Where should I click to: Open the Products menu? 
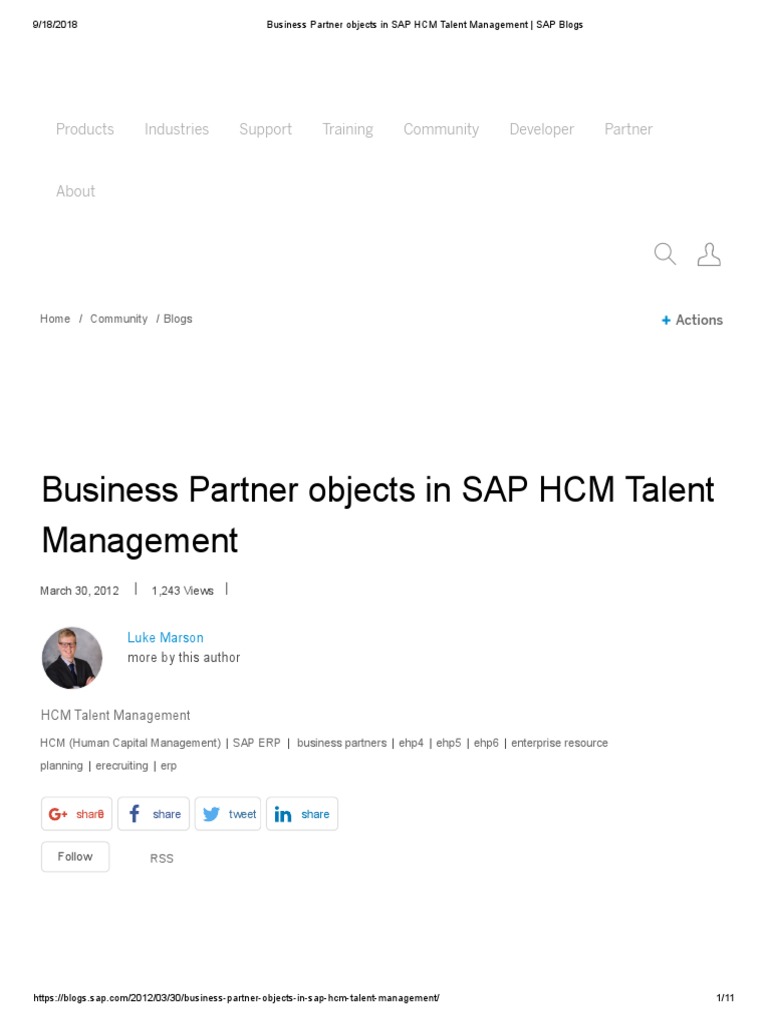[x=85, y=129]
